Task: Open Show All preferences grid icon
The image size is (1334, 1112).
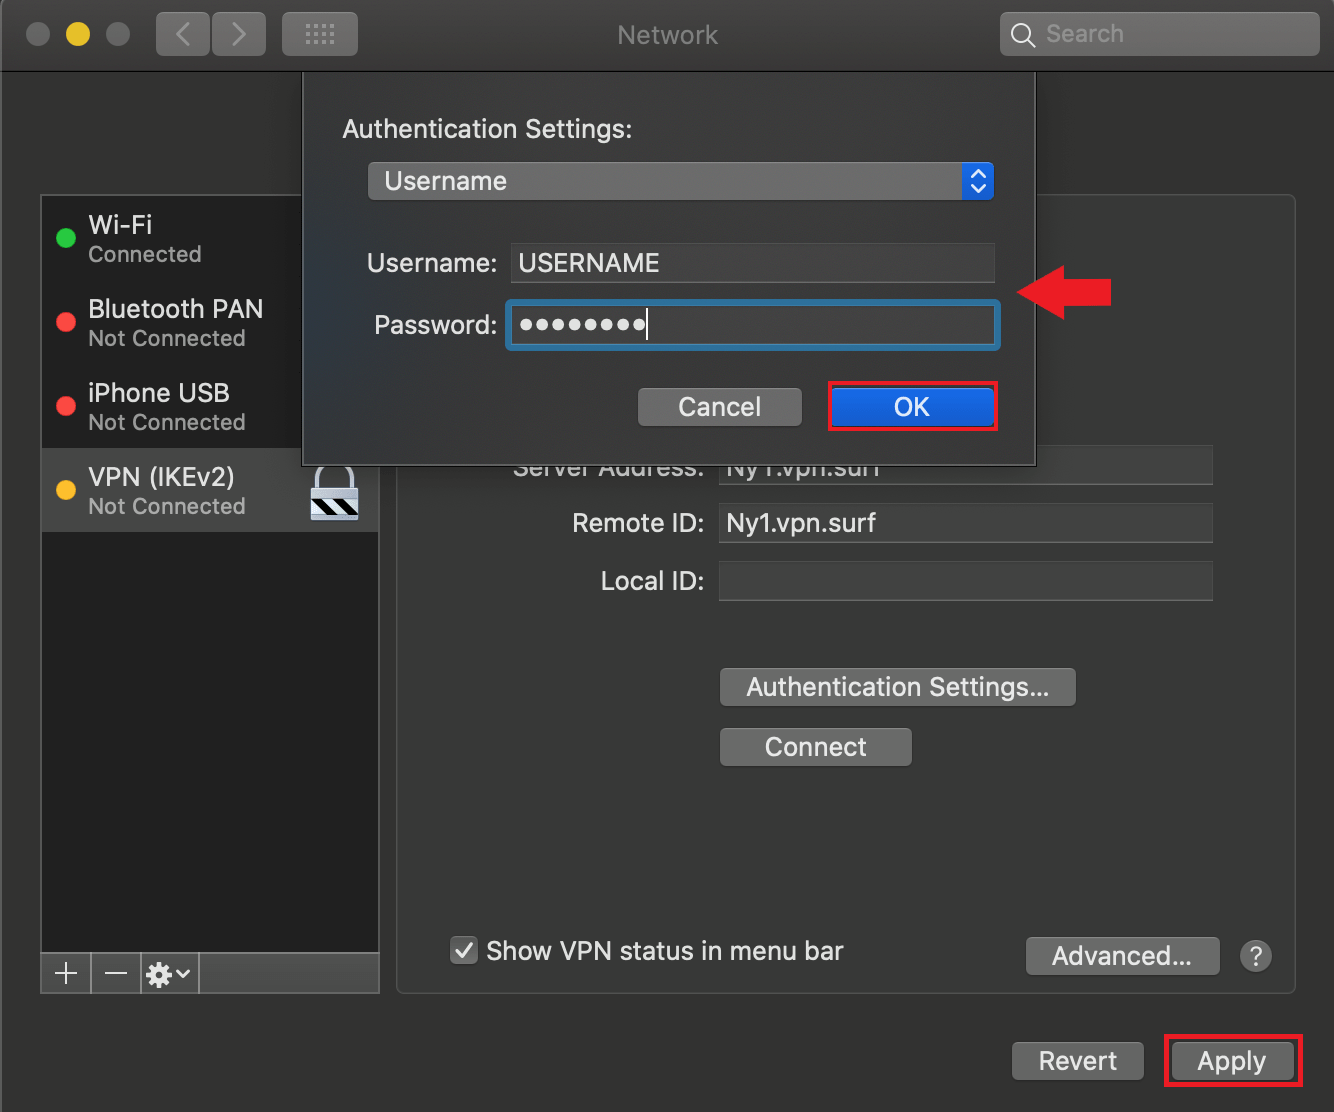Action: click(319, 33)
